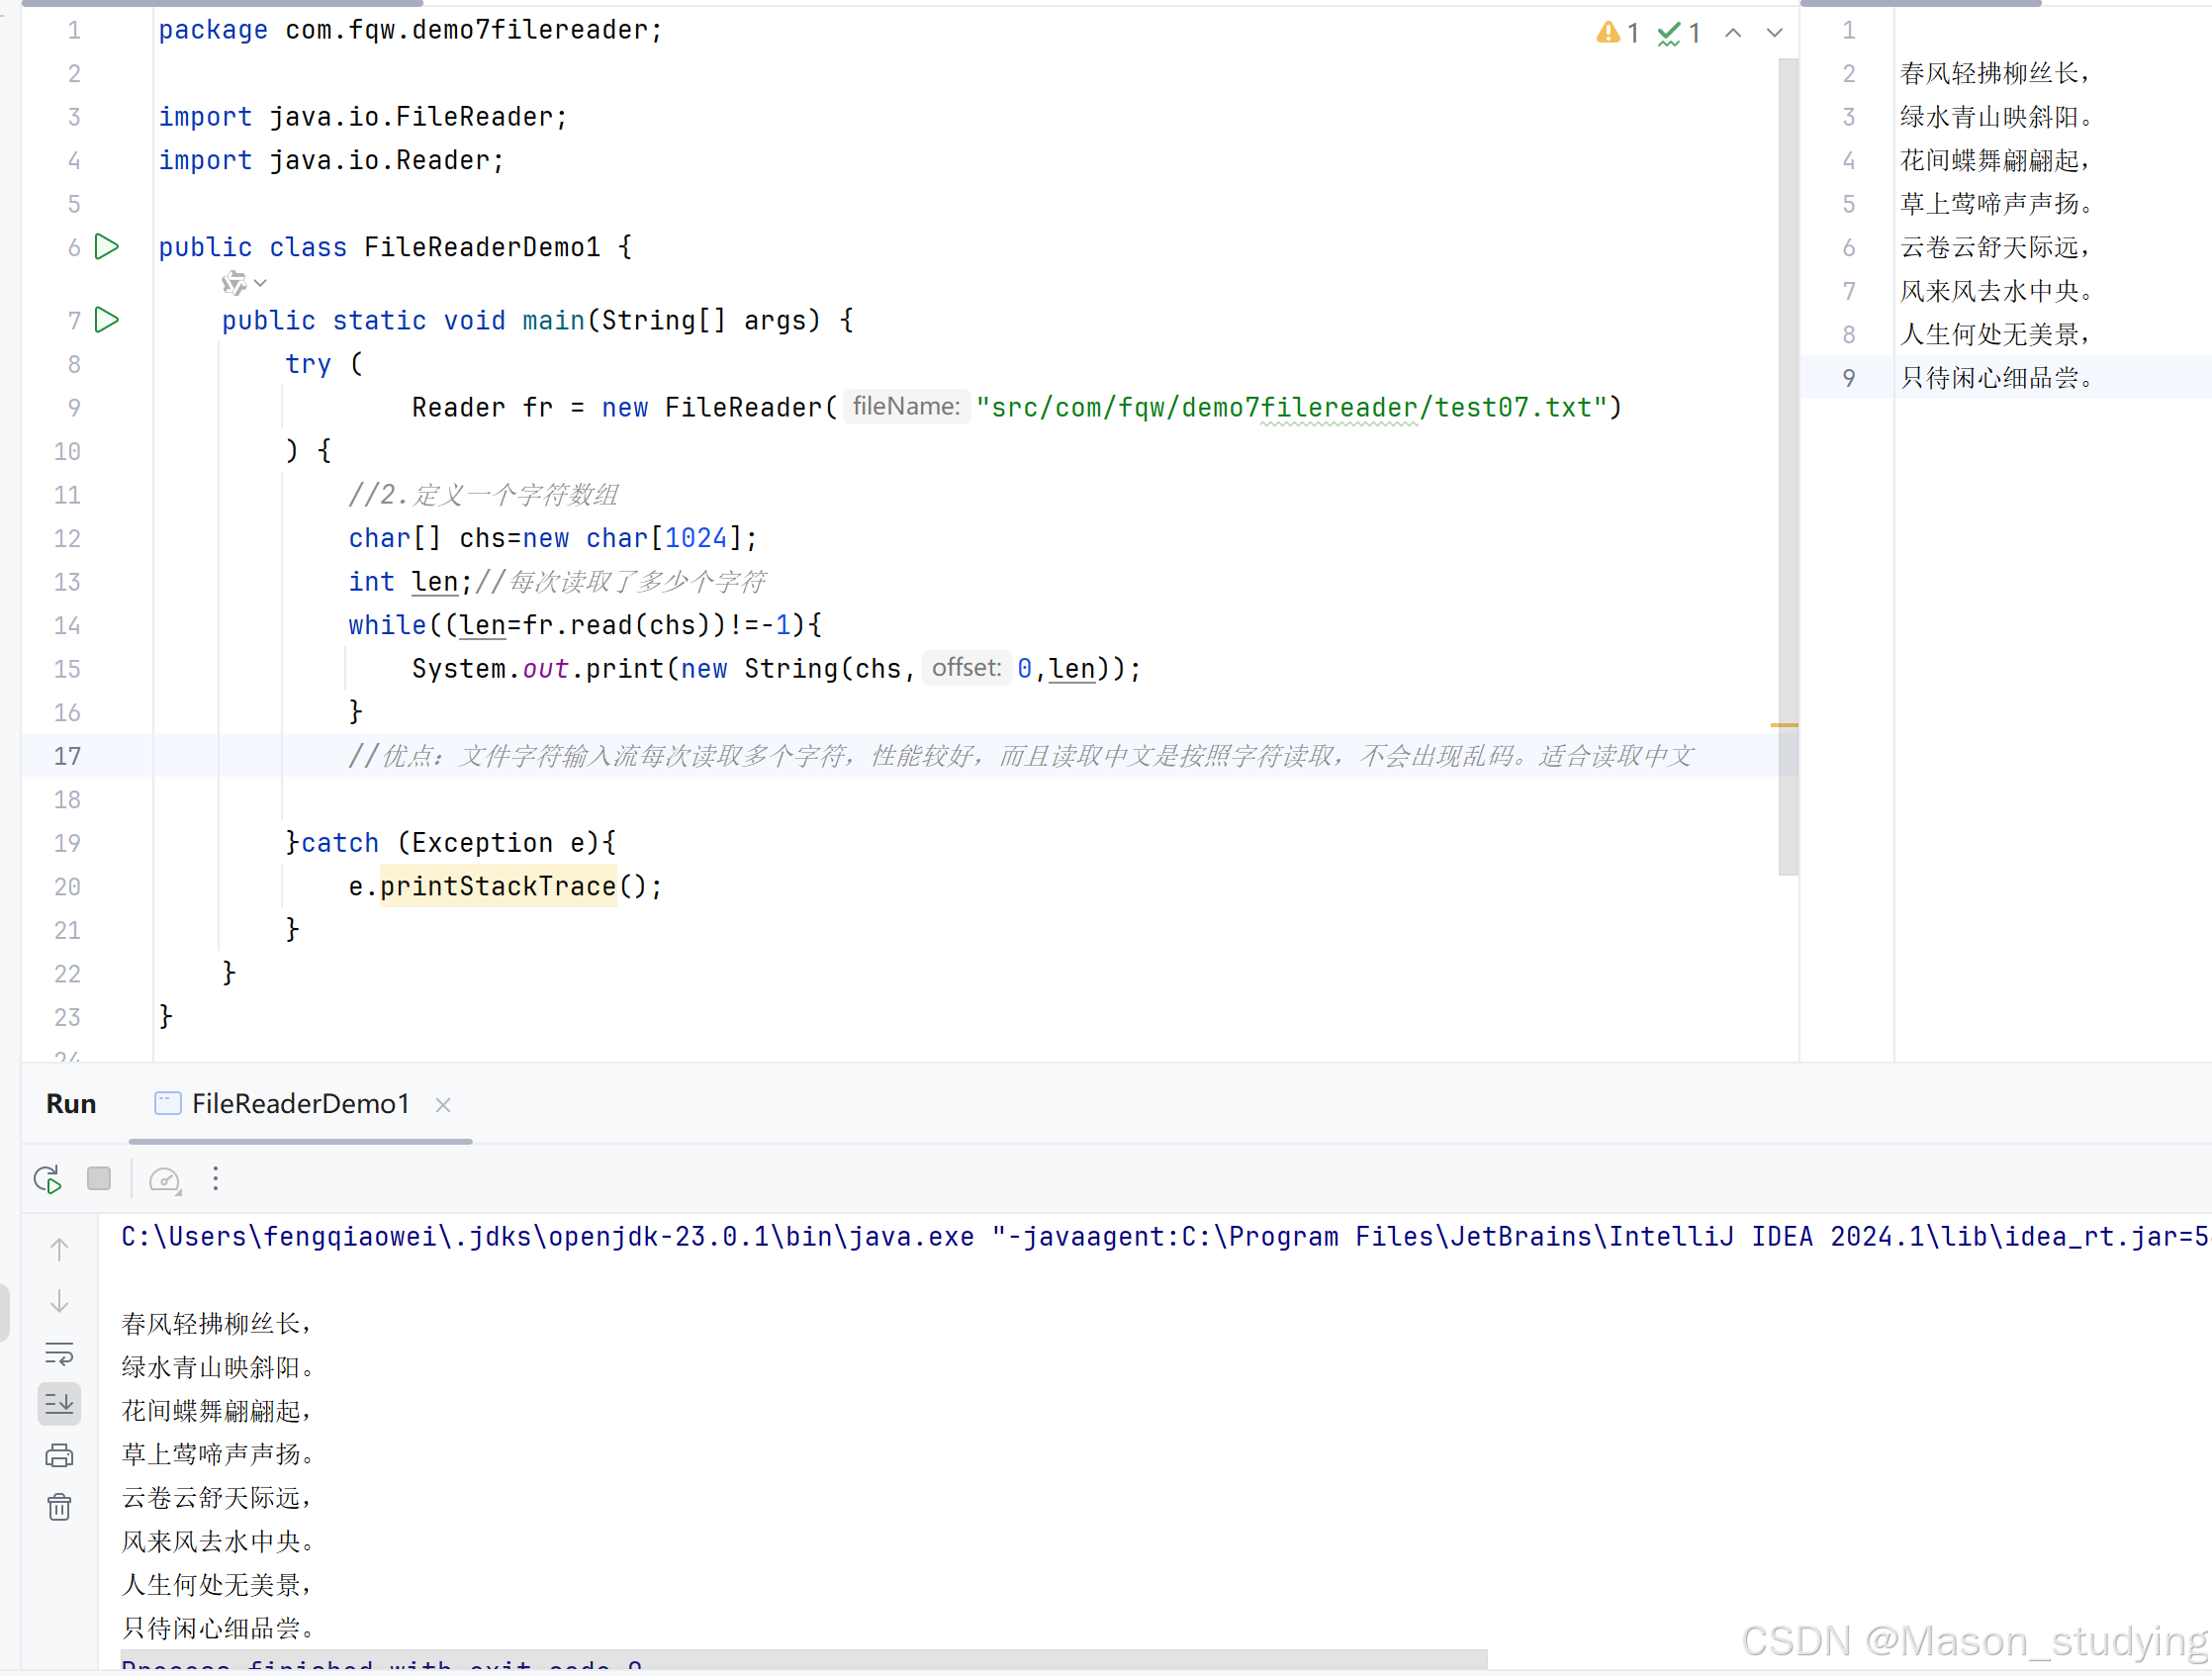2212x1676 pixels.
Task: Close the FileReaderDemo1 run tab
Action: (x=443, y=1105)
